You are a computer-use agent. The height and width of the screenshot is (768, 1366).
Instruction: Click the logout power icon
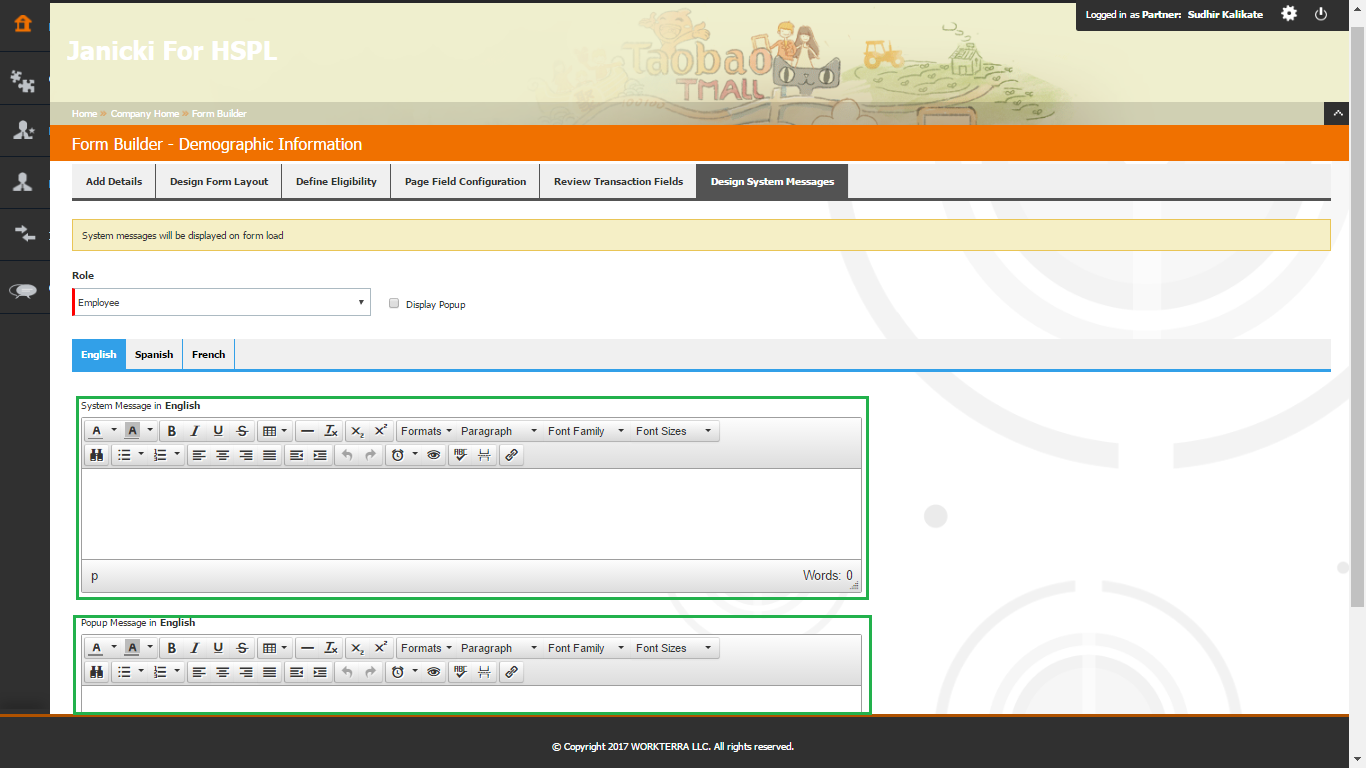point(1321,14)
